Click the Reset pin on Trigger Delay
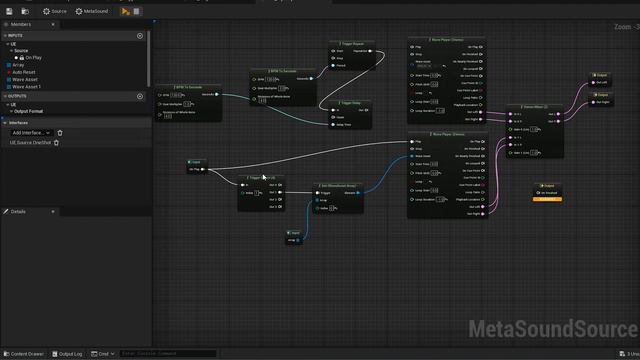This screenshot has width=640, height=360. pyautogui.click(x=333, y=118)
